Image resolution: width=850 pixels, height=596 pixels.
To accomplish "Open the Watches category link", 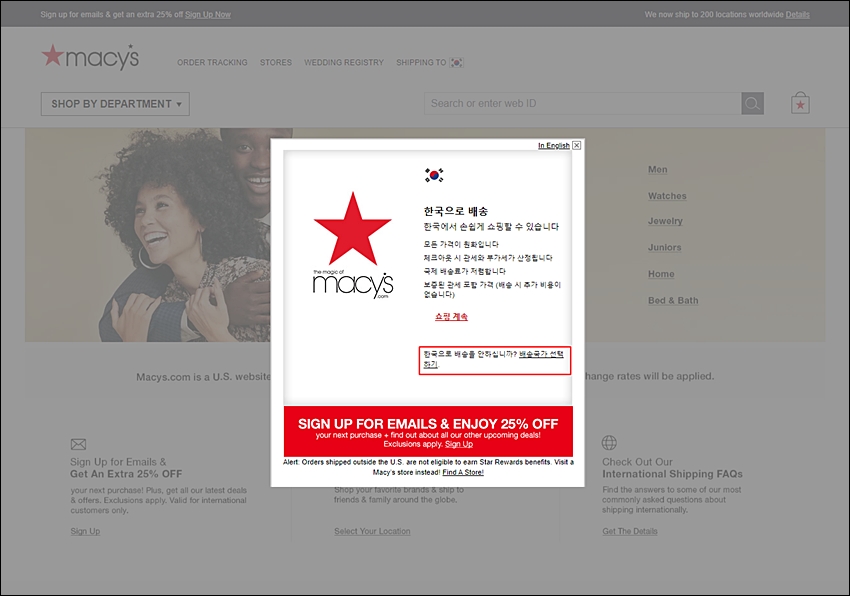I will click(x=667, y=196).
